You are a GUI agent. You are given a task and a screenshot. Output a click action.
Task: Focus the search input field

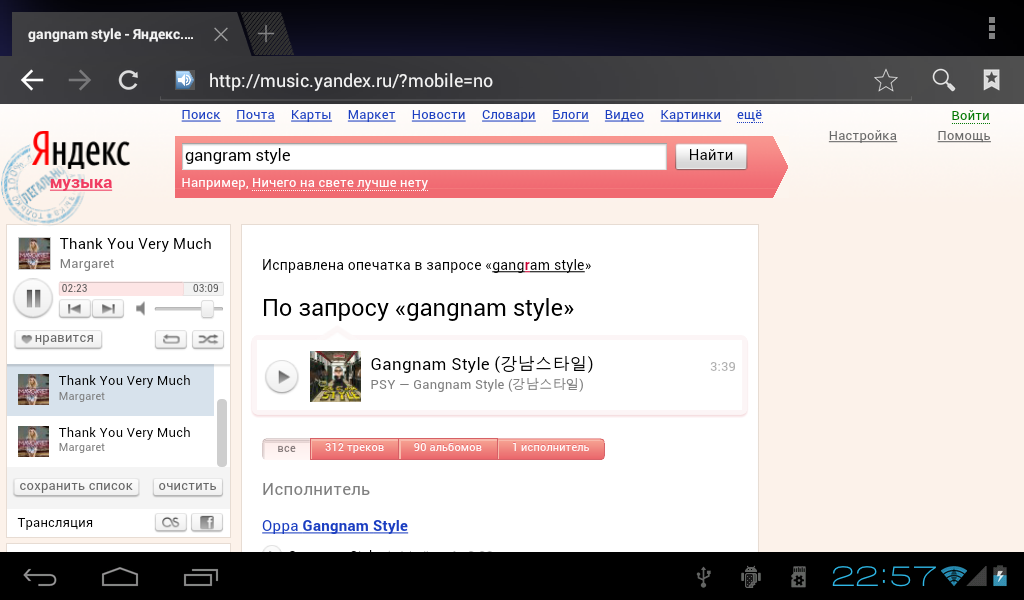point(424,156)
